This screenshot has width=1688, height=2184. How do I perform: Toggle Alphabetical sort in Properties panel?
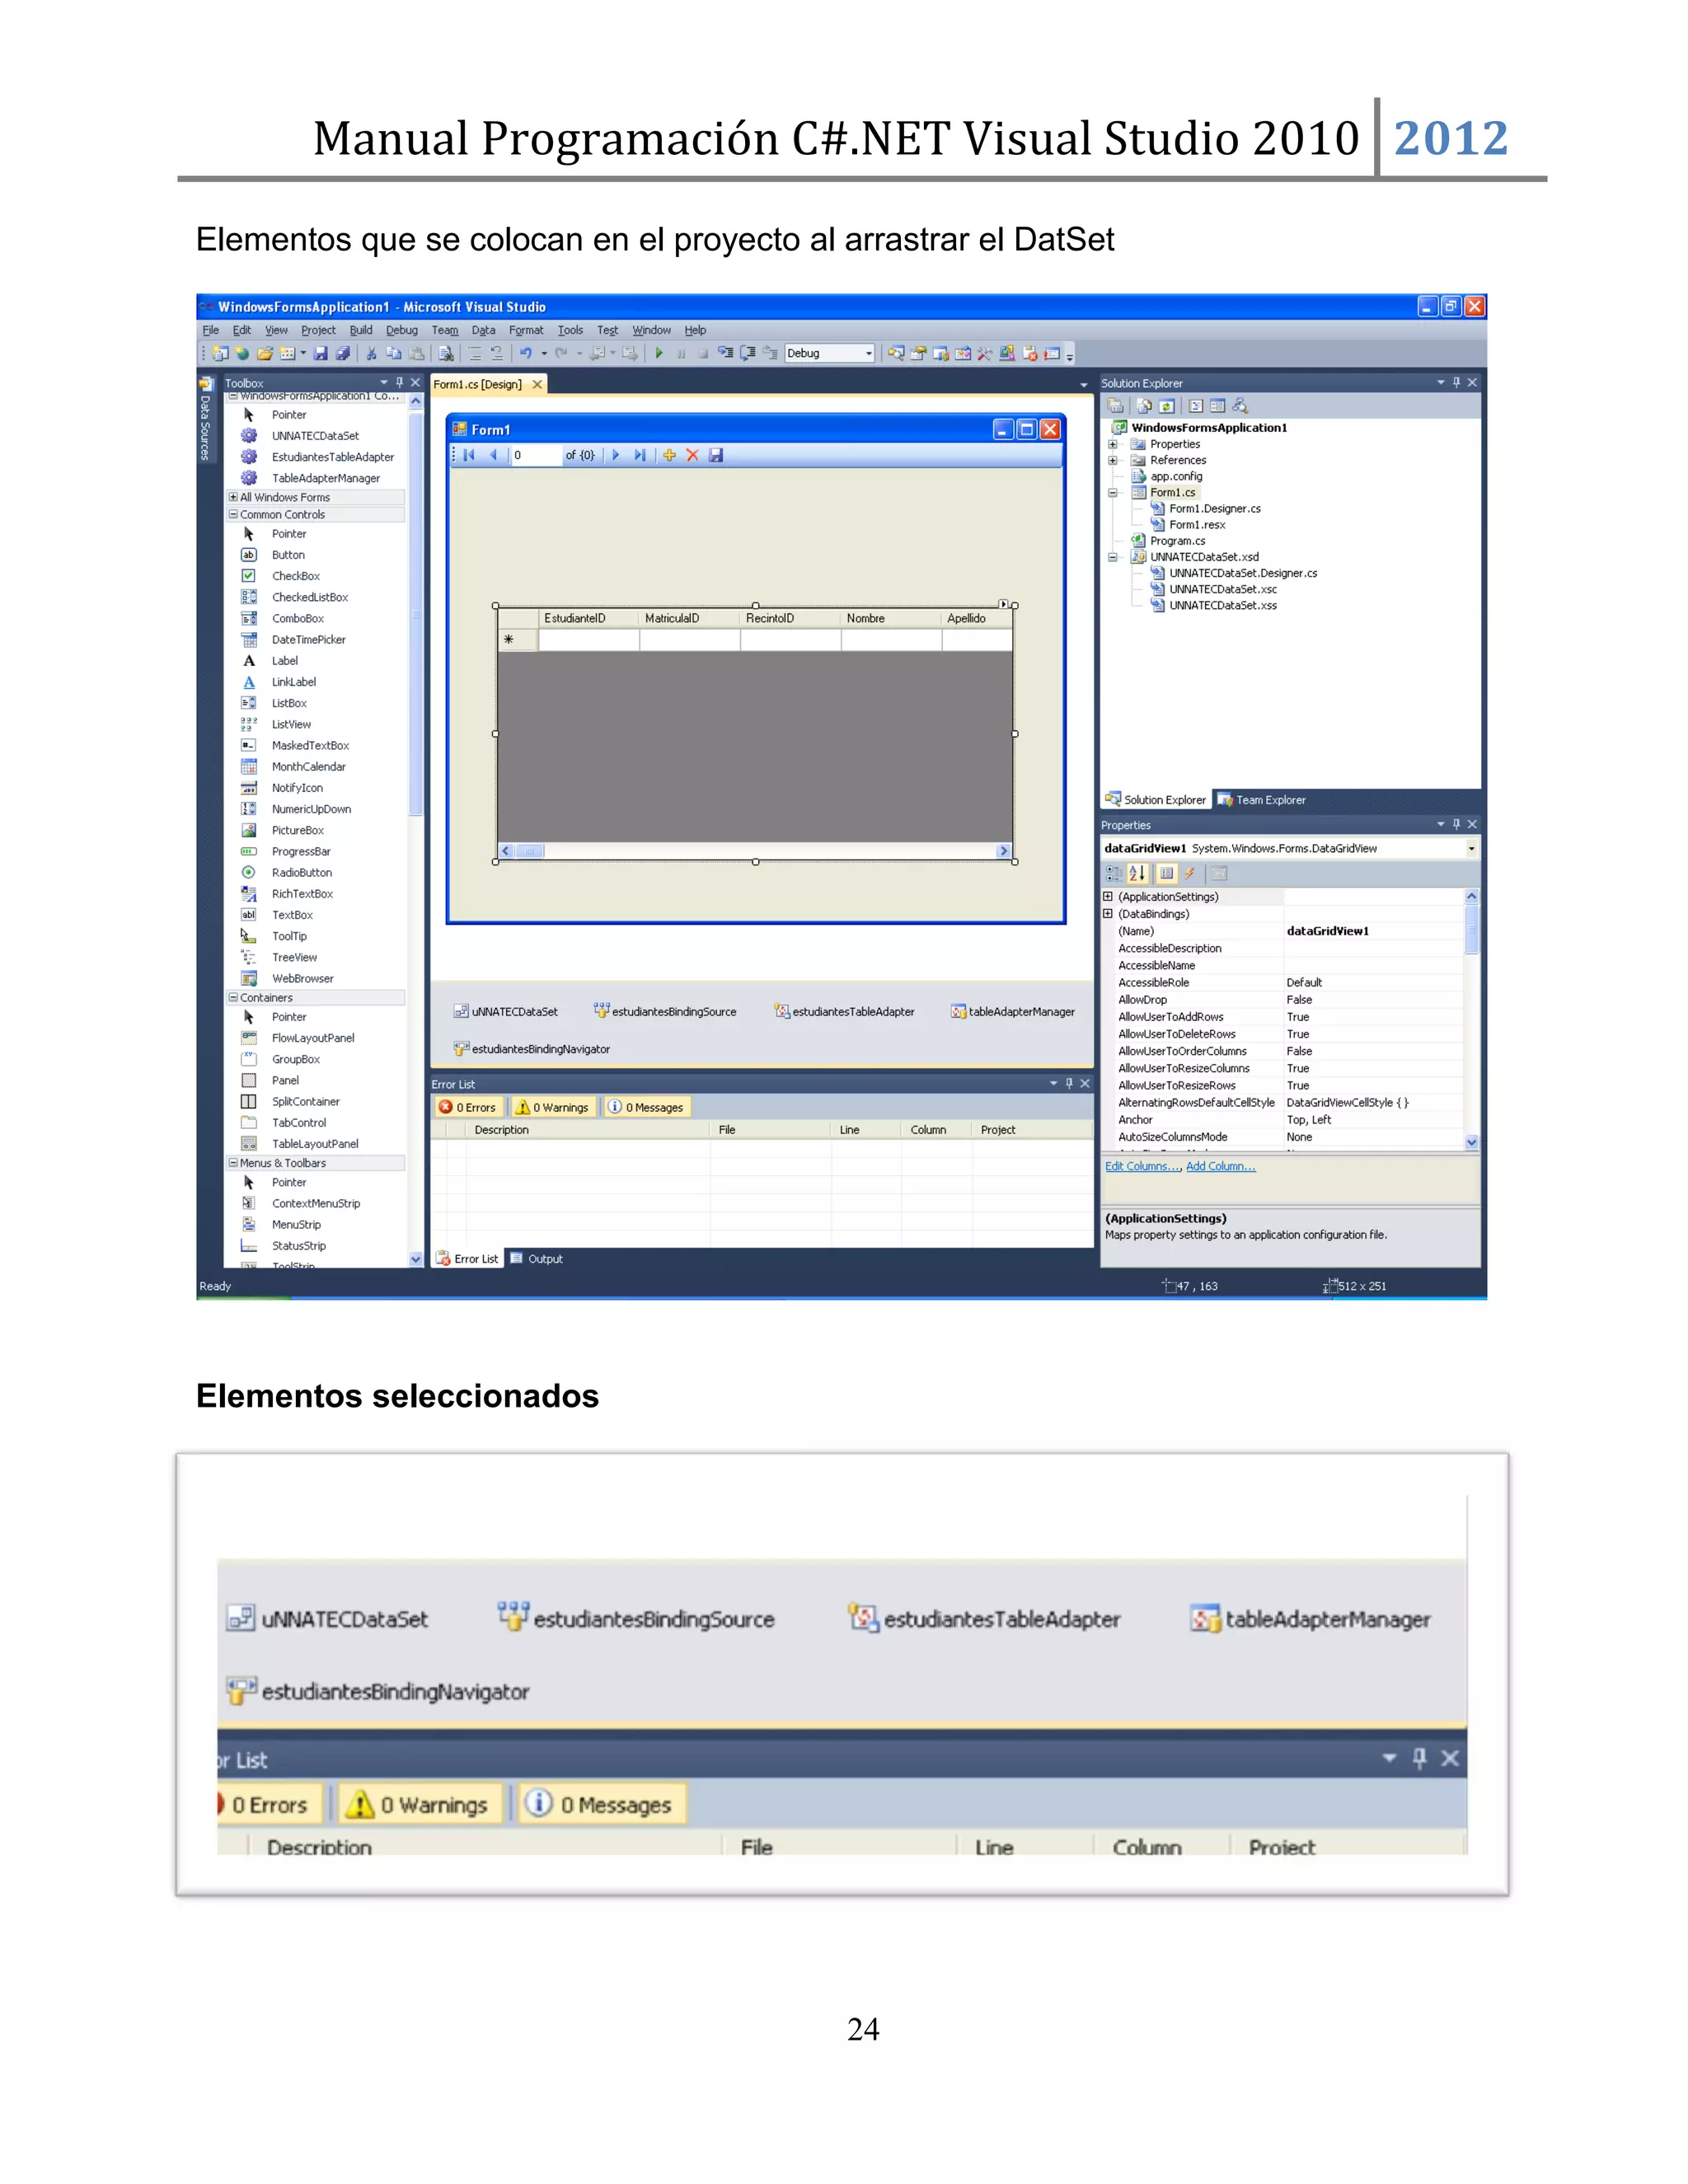click(1137, 873)
